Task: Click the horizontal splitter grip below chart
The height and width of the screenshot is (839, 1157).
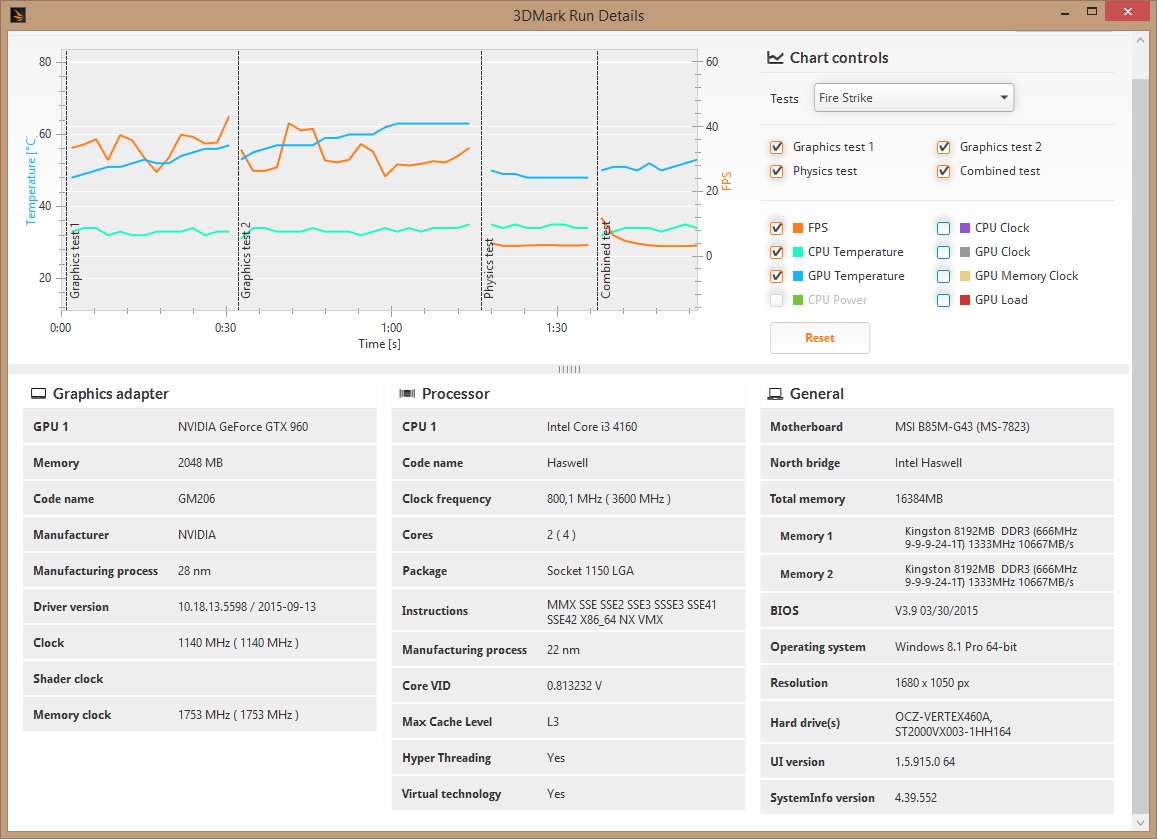Action: point(569,369)
